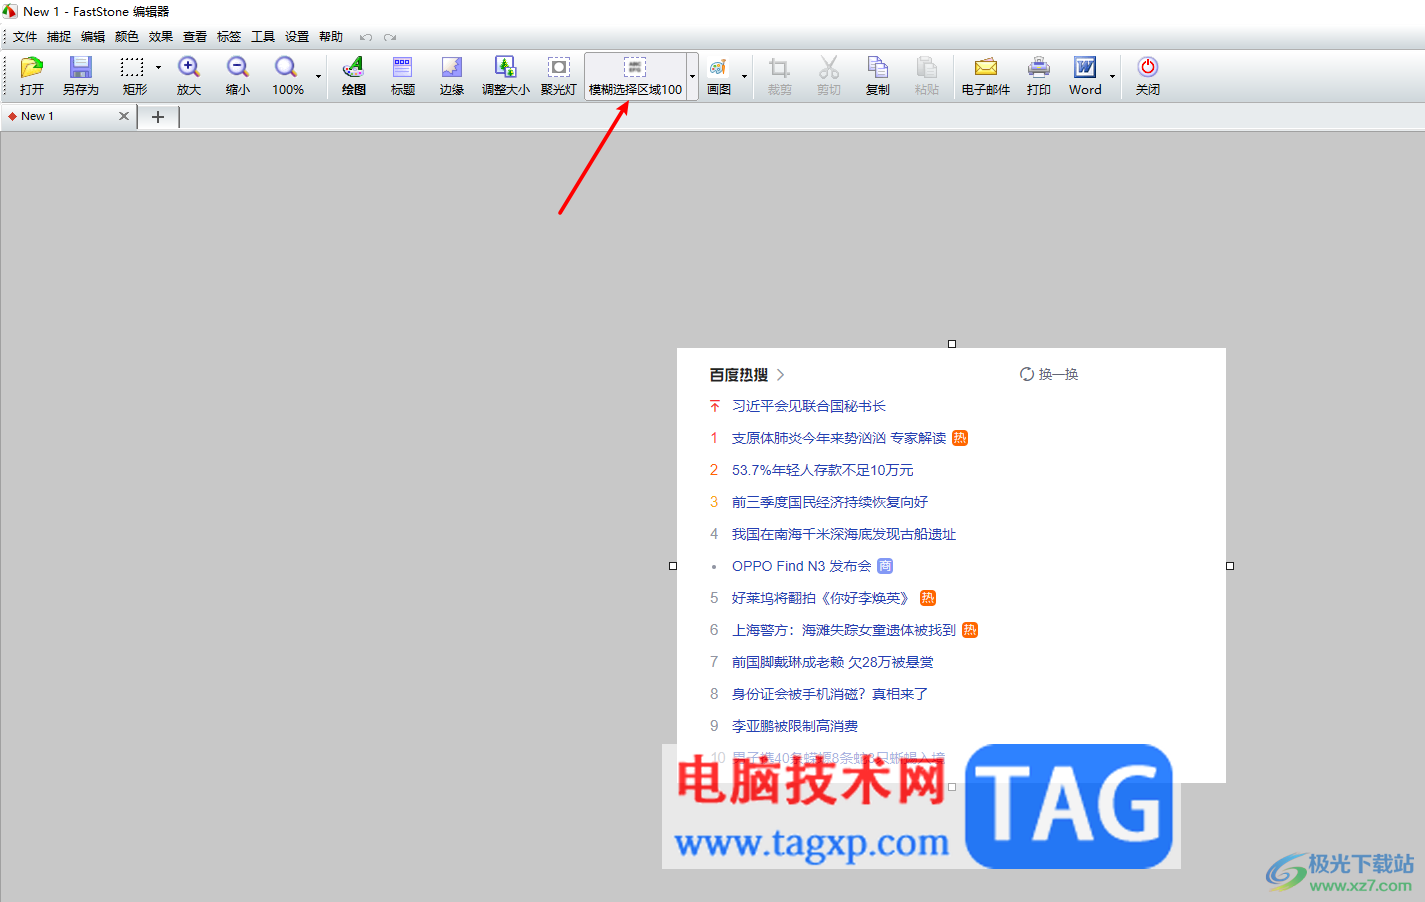This screenshot has height=902, width=1425.
Task: Add a new tab with plus button
Action: point(158,117)
